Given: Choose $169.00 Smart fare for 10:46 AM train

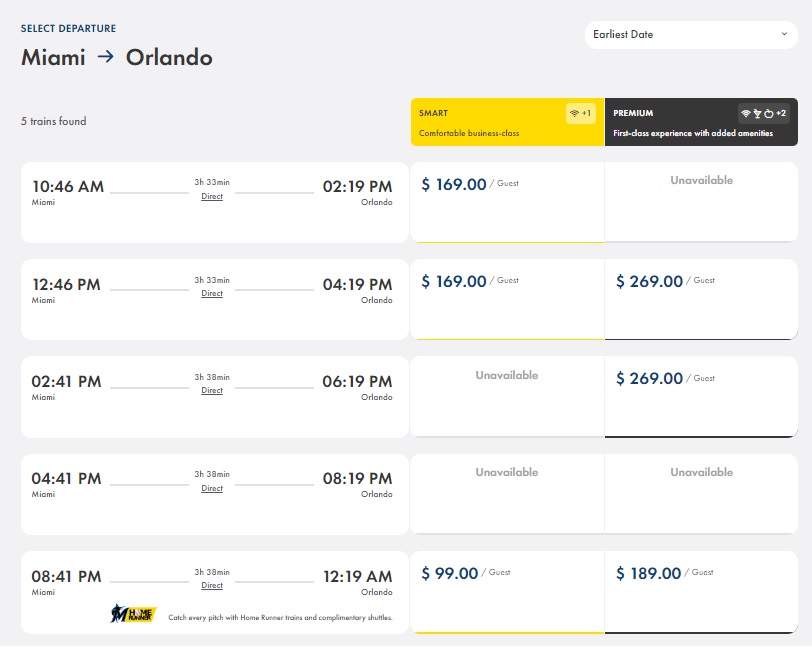Looking at the screenshot, I should click(x=508, y=202).
